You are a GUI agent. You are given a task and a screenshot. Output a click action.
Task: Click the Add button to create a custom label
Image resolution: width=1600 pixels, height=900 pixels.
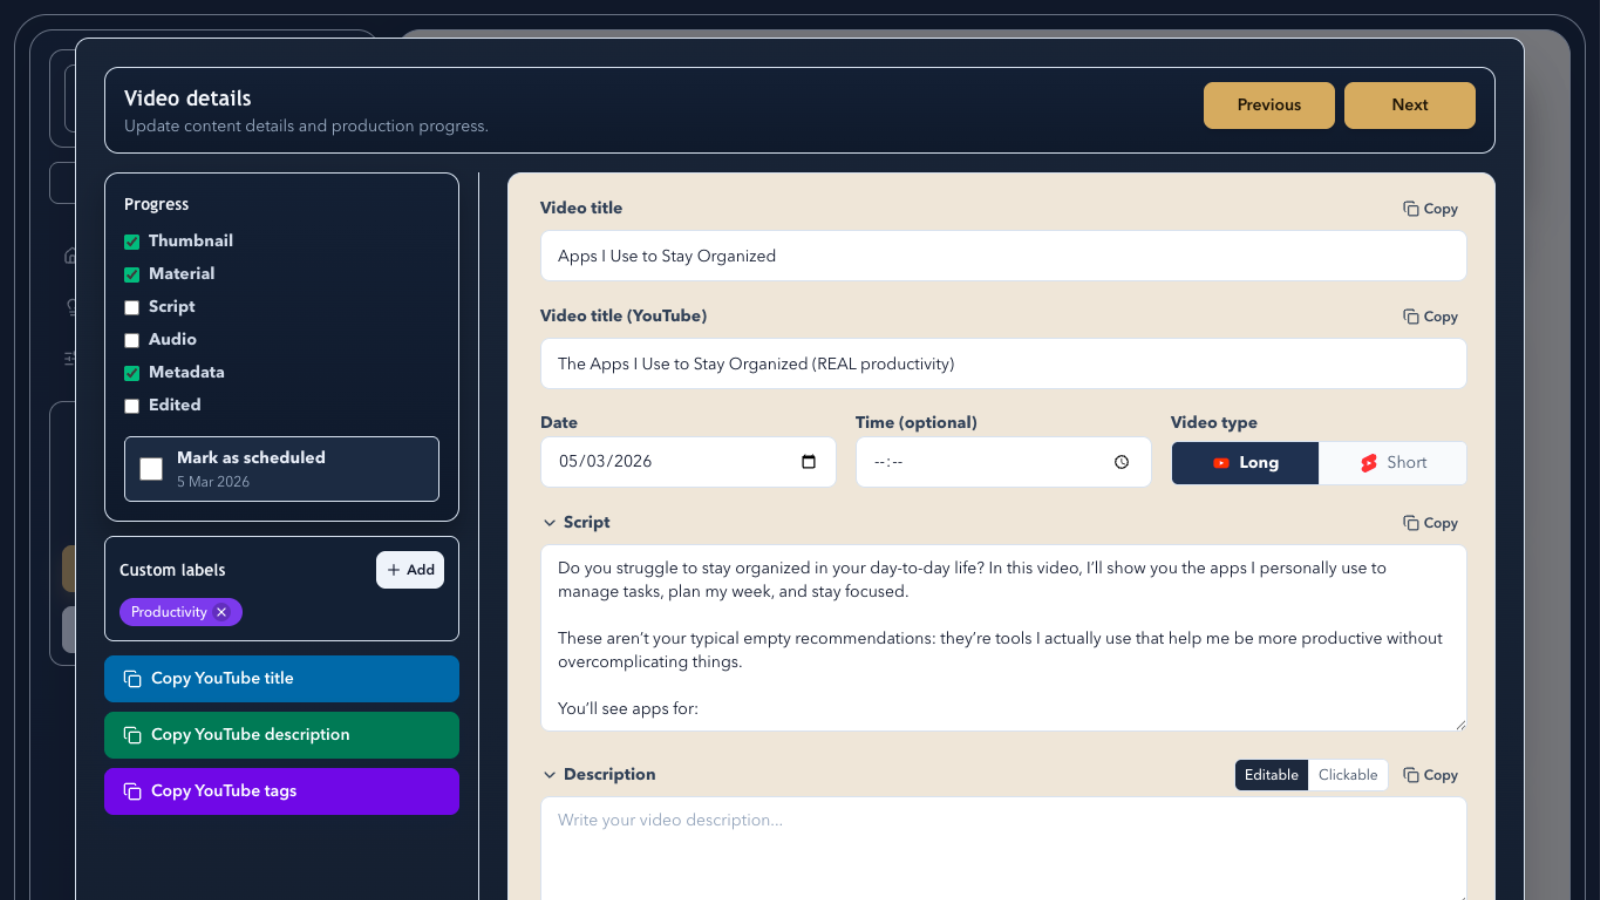(410, 569)
